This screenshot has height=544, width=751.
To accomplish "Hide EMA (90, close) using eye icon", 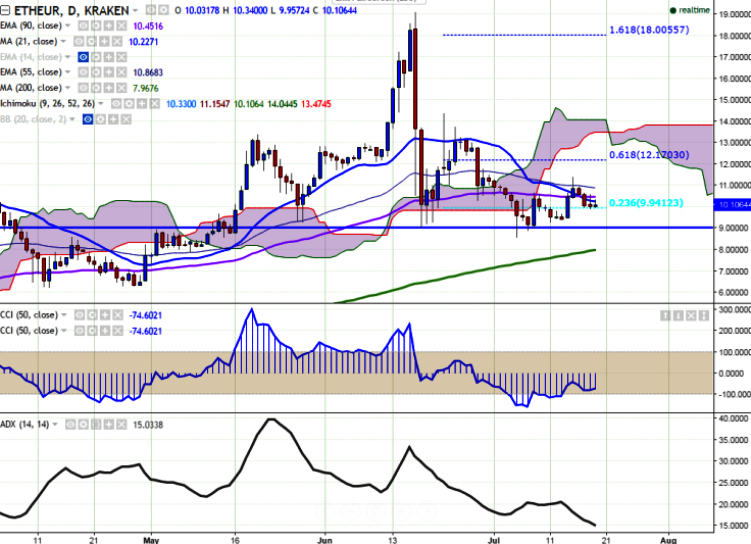I will coord(83,26).
